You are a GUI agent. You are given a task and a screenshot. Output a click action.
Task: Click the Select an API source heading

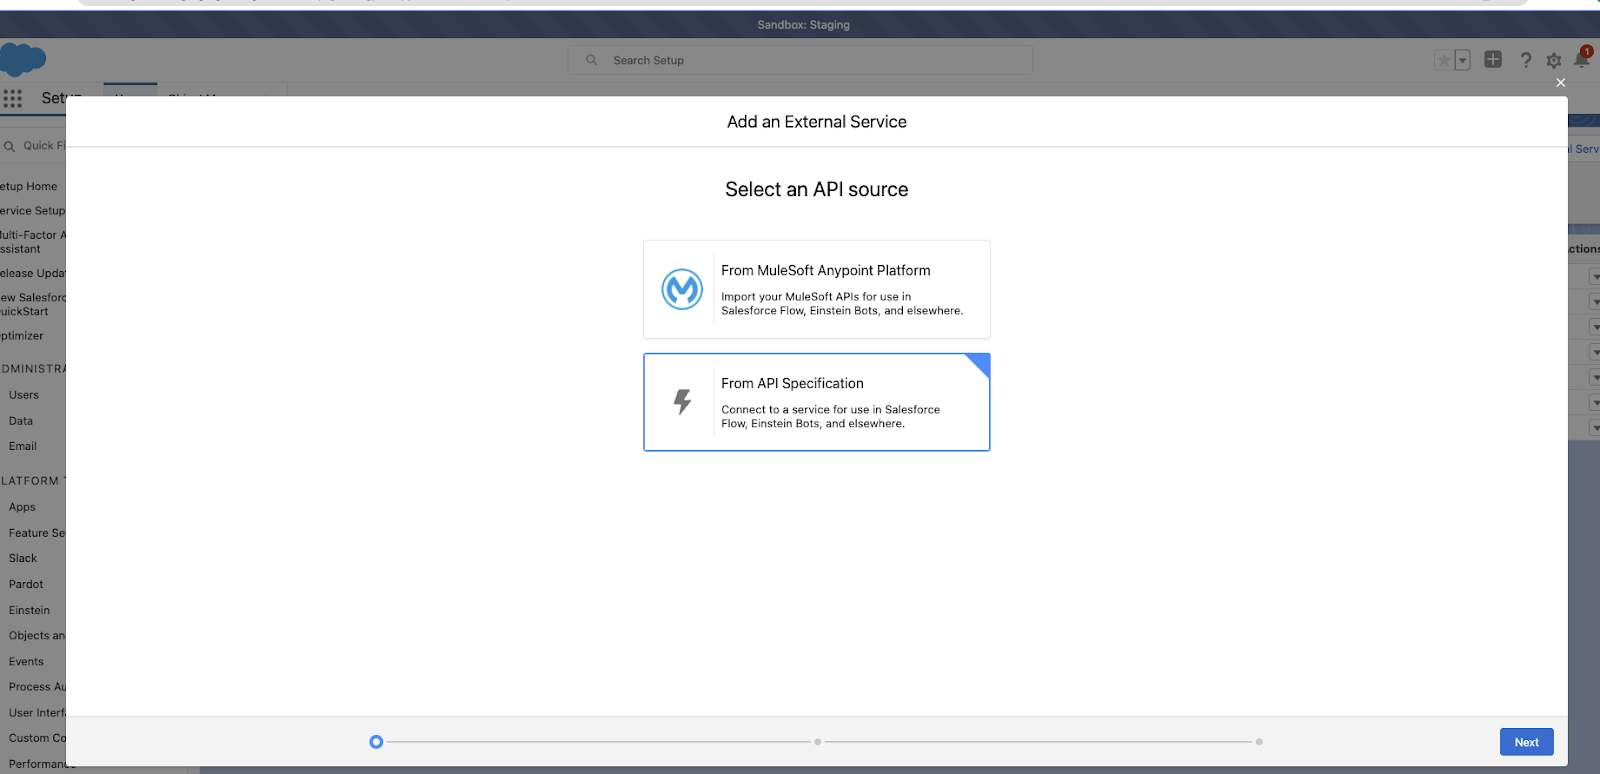816,189
